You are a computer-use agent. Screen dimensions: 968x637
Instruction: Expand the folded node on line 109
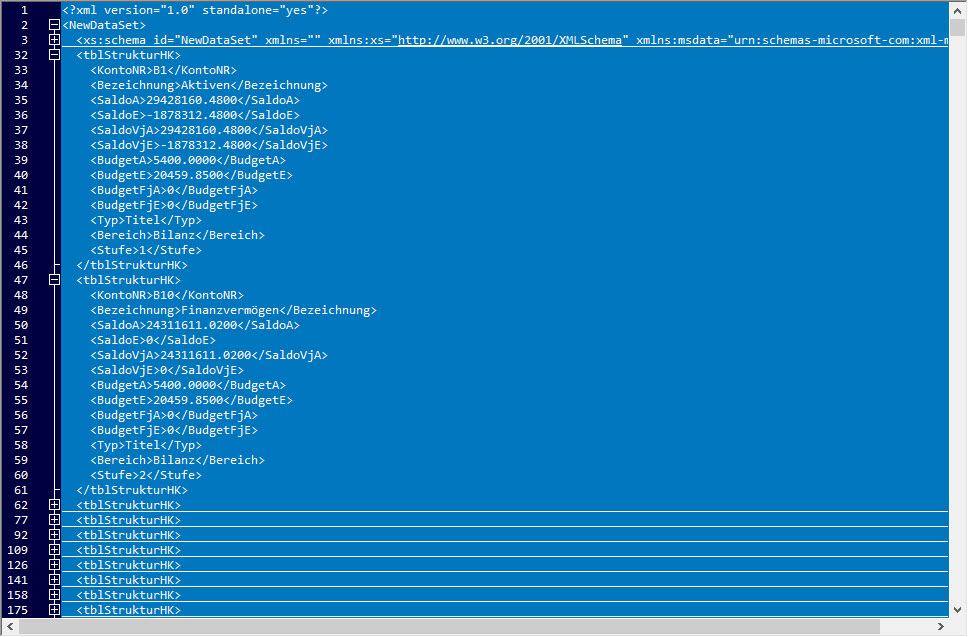(x=54, y=550)
